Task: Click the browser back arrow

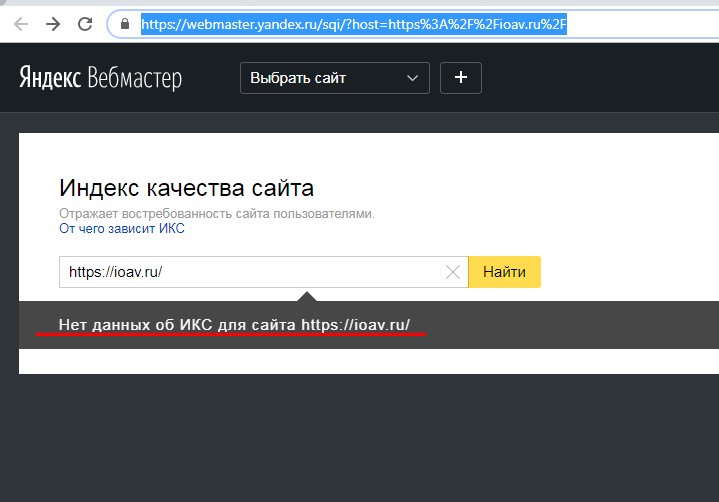Action: point(21,23)
